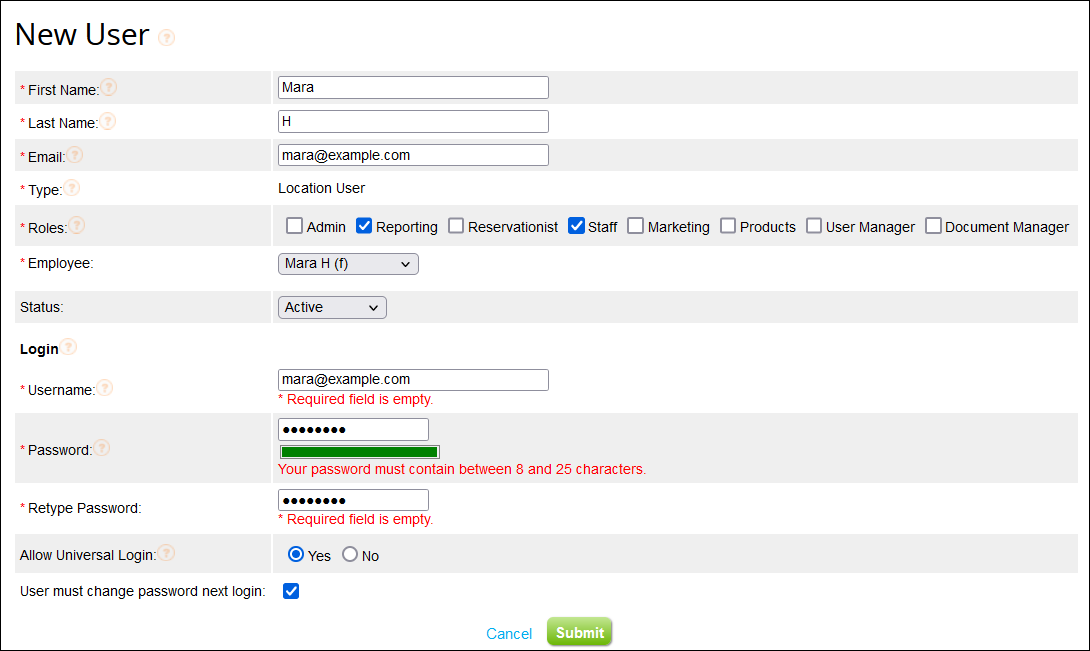Open the Username help icon
This screenshot has width=1090, height=651.
tap(104, 388)
